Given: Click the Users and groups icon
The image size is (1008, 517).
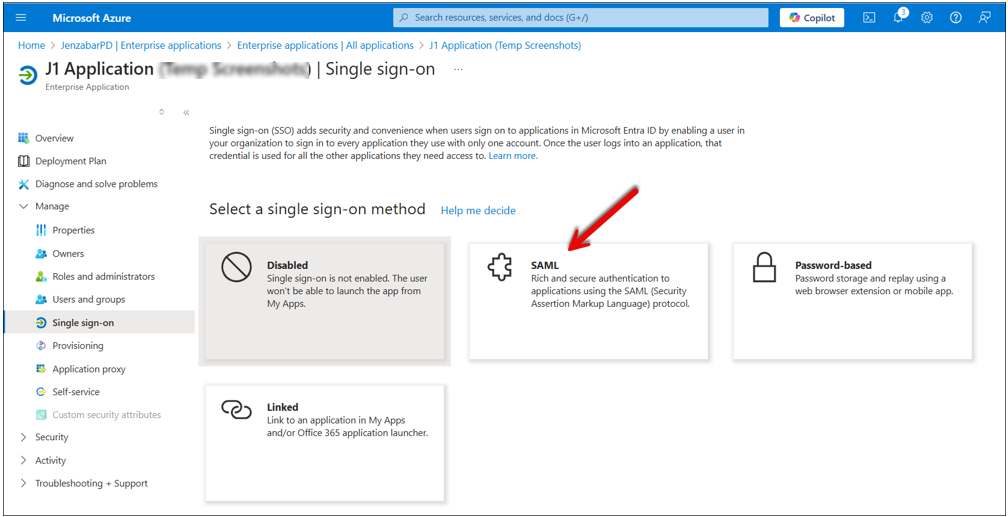Looking at the screenshot, I should tap(41, 300).
